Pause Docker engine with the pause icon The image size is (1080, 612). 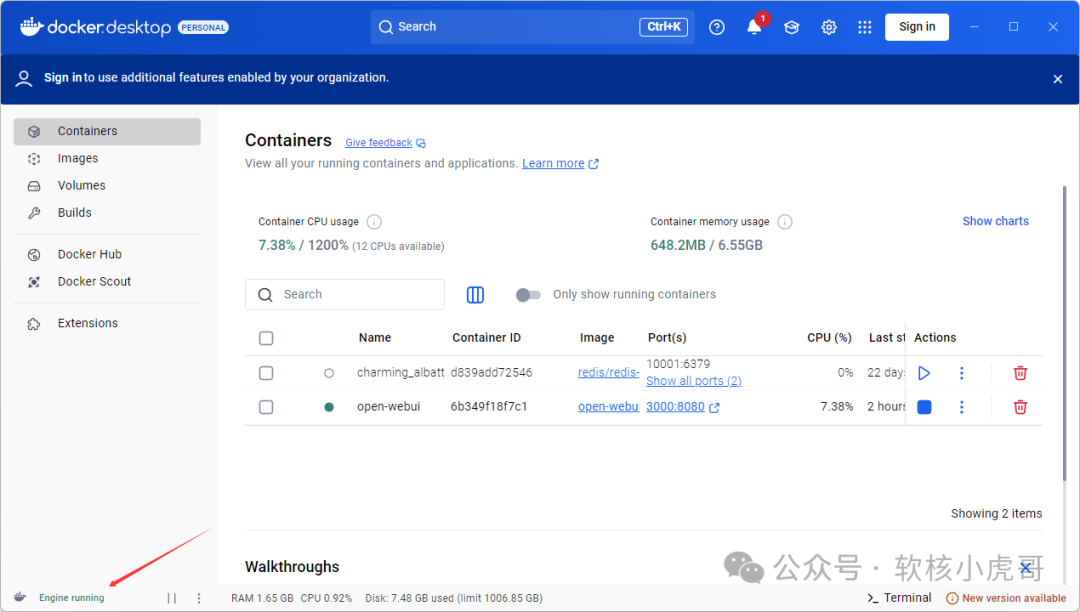pos(172,598)
